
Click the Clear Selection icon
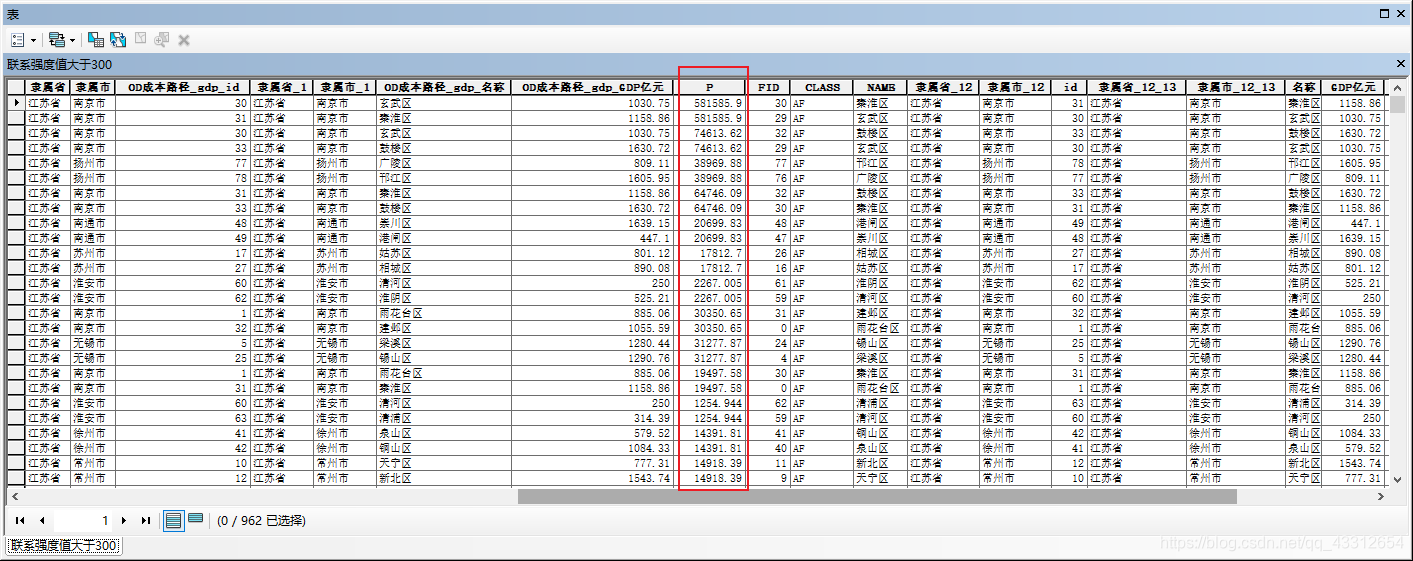[140, 40]
